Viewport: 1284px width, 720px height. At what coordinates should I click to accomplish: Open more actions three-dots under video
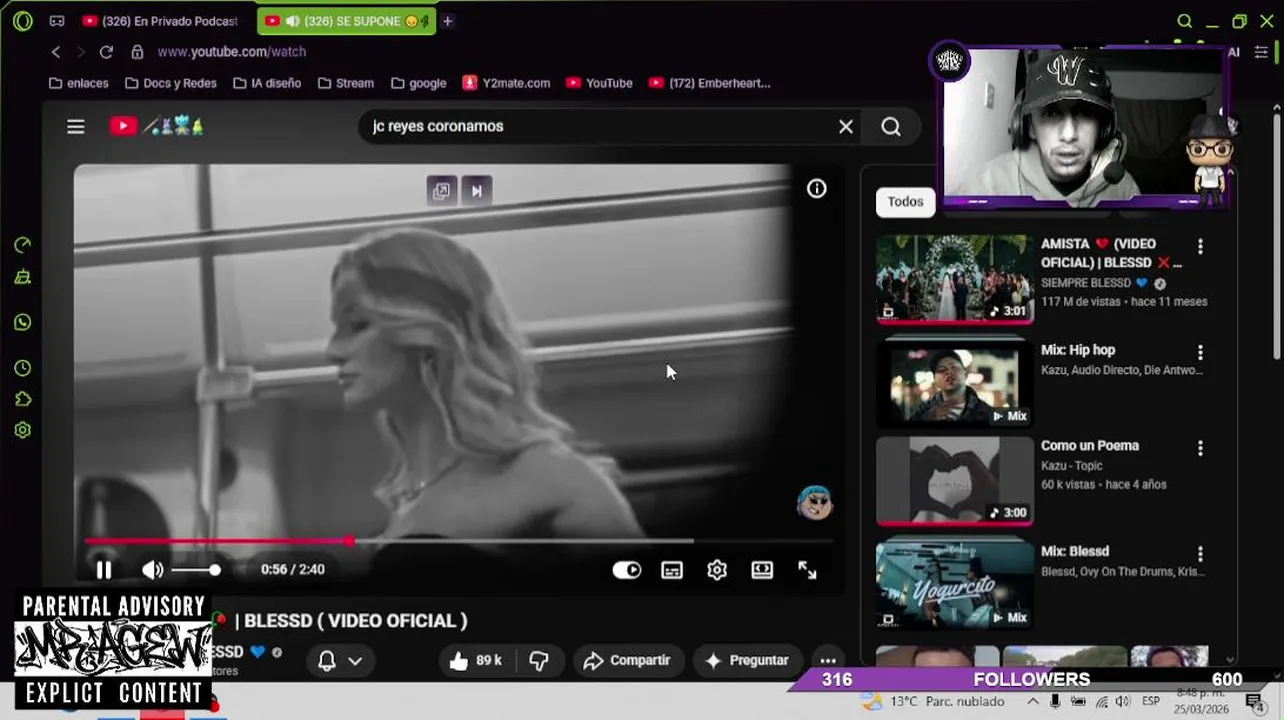pos(828,660)
